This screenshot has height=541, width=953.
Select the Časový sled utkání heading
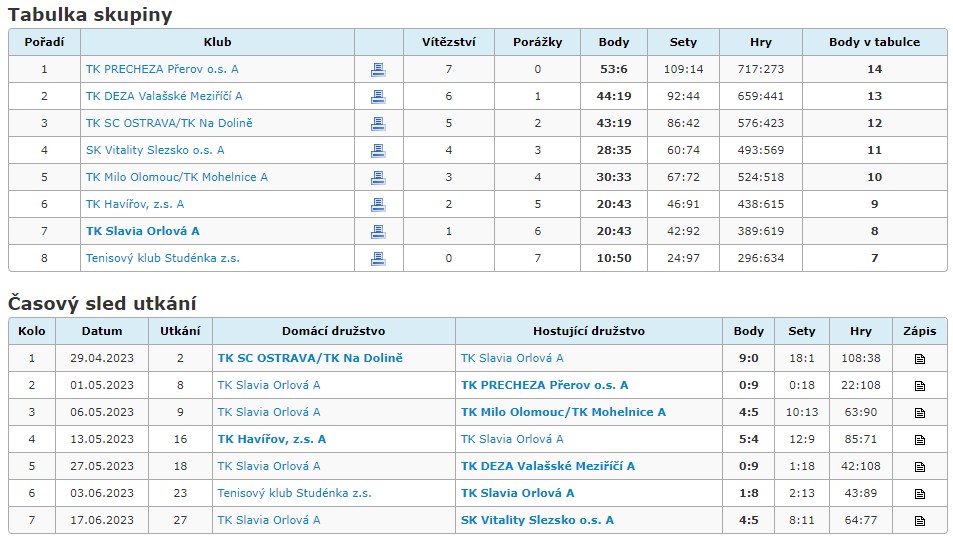(x=102, y=303)
